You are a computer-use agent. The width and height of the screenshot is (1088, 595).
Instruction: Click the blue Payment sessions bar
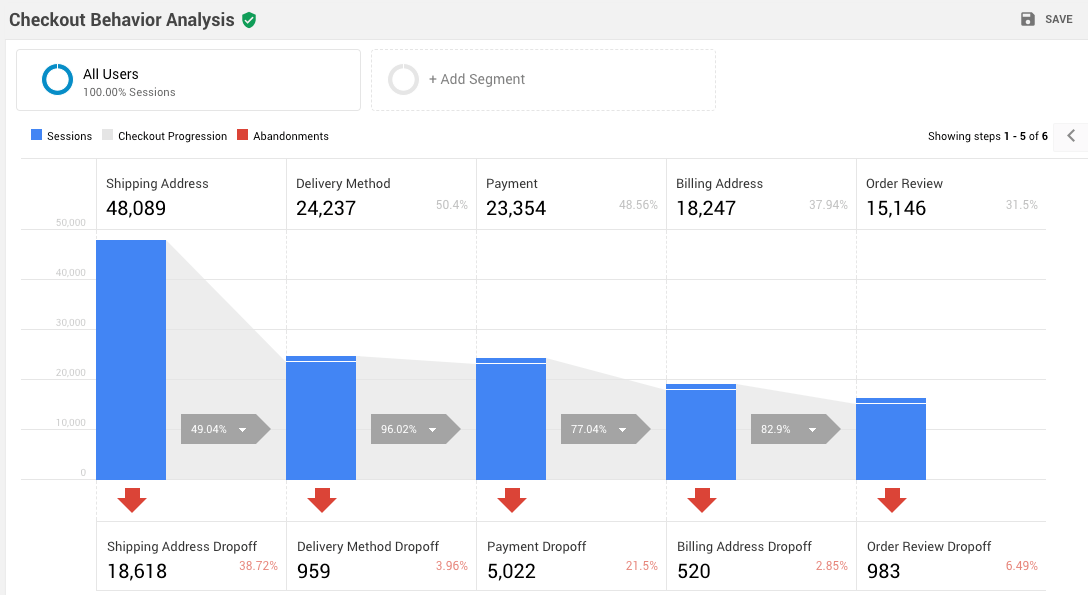[511, 420]
